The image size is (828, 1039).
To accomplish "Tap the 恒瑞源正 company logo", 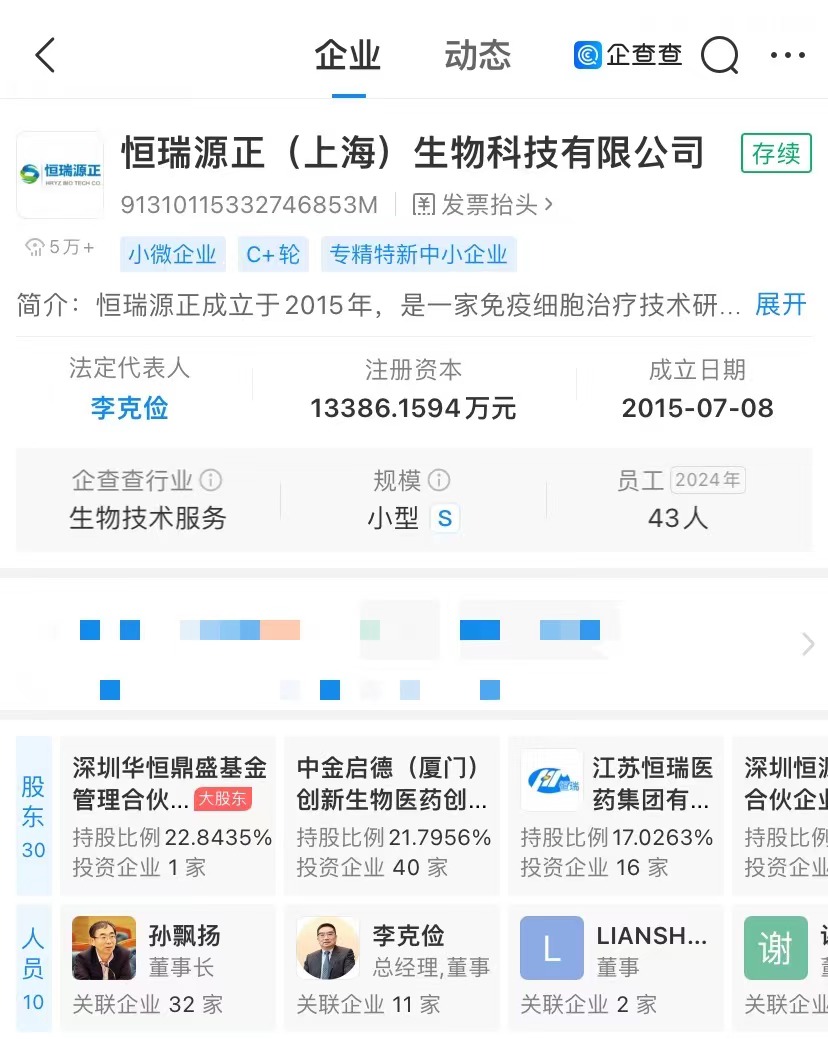I will click(60, 175).
